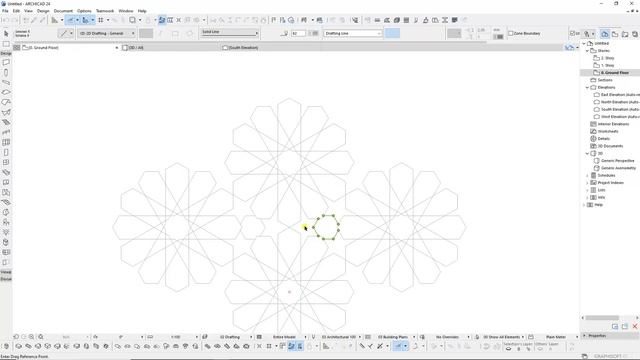This screenshot has height=360, width=640.
Task: Select the Curtain Wall tool in toolbox
Action: (x=6, y=142)
